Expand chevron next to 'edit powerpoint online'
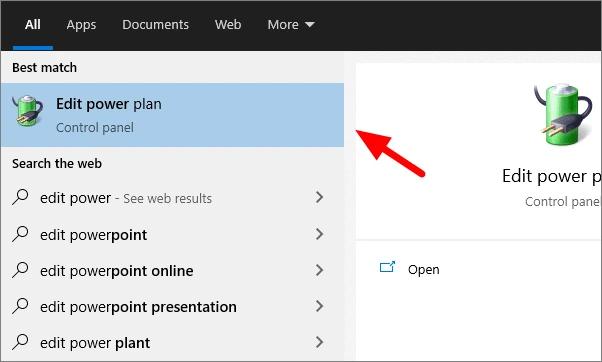The image size is (602, 362). tap(319, 270)
